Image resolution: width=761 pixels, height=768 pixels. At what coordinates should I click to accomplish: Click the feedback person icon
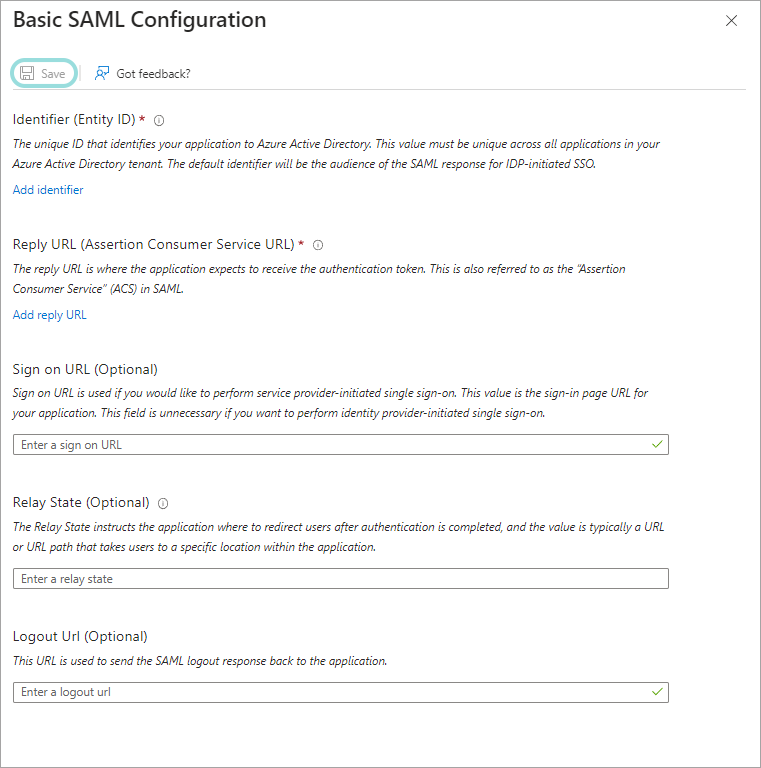(102, 73)
